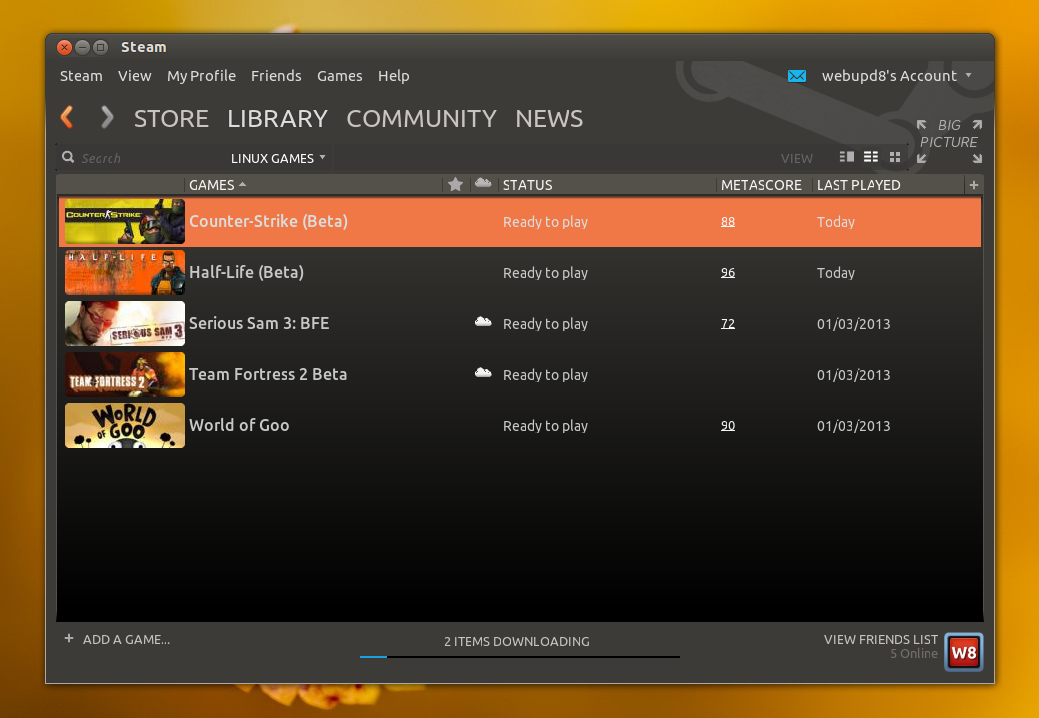Viewport: 1039px width, 718px height.
Task: Select Counter-Strike (Beta) title
Action: click(x=268, y=221)
